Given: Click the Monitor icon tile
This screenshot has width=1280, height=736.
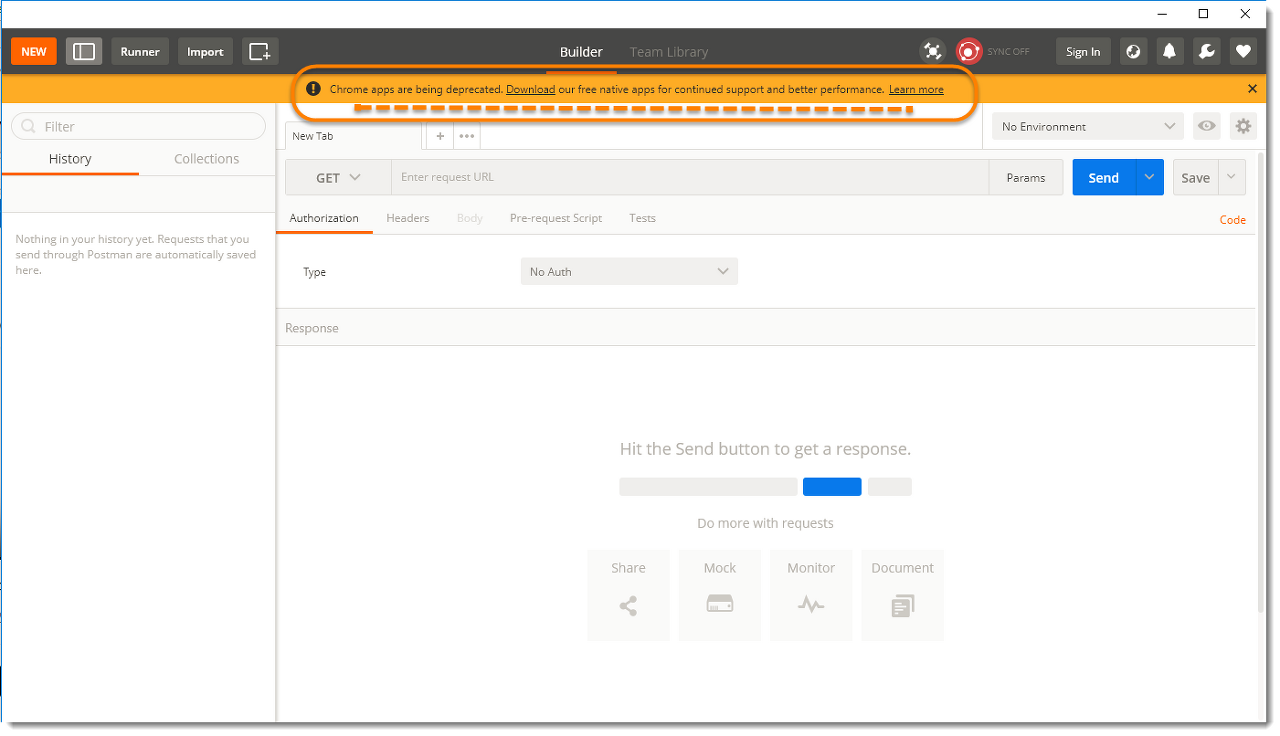Looking at the screenshot, I should [x=811, y=595].
